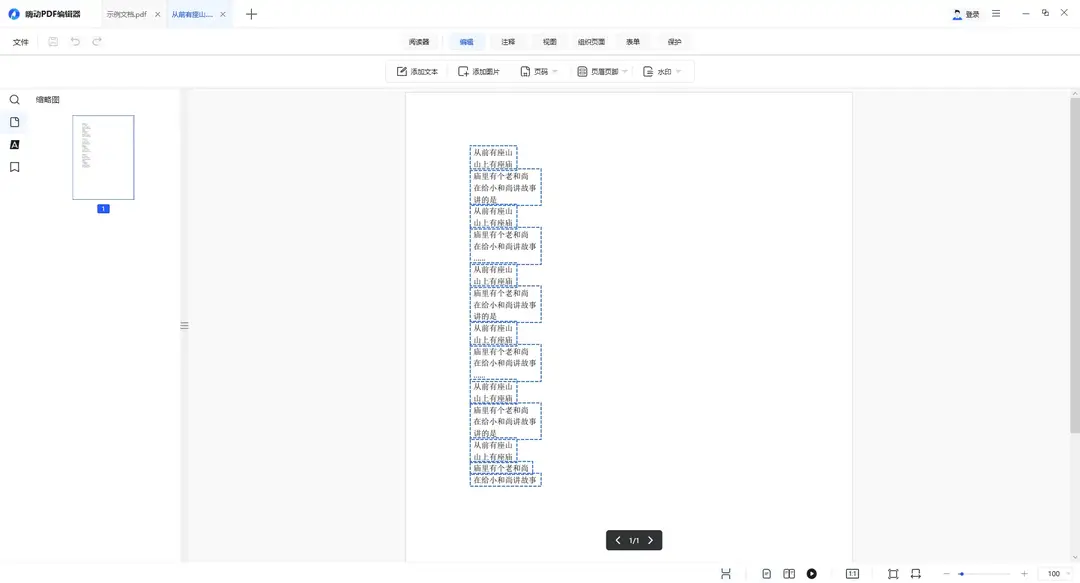This screenshot has height=583, width=1080.
Task: Switch to the 组织页面 organize pages tab
Action: point(591,42)
